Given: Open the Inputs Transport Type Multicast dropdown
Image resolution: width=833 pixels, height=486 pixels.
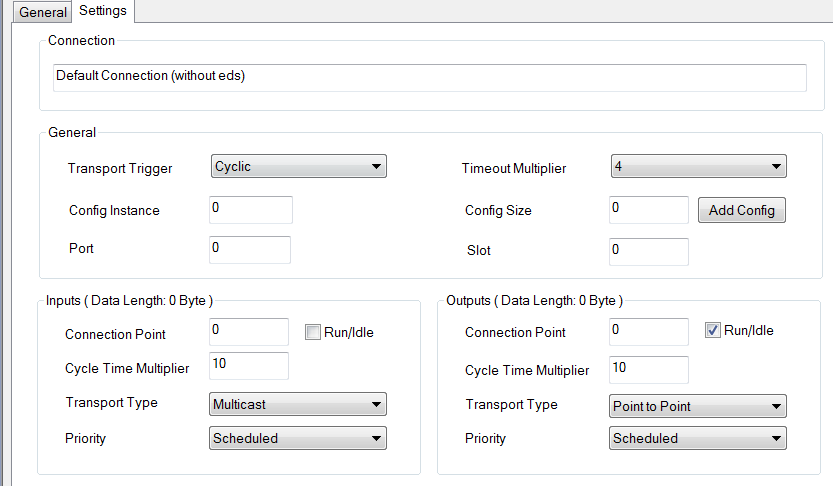Looking at the screenshot, I should [298, 404].
